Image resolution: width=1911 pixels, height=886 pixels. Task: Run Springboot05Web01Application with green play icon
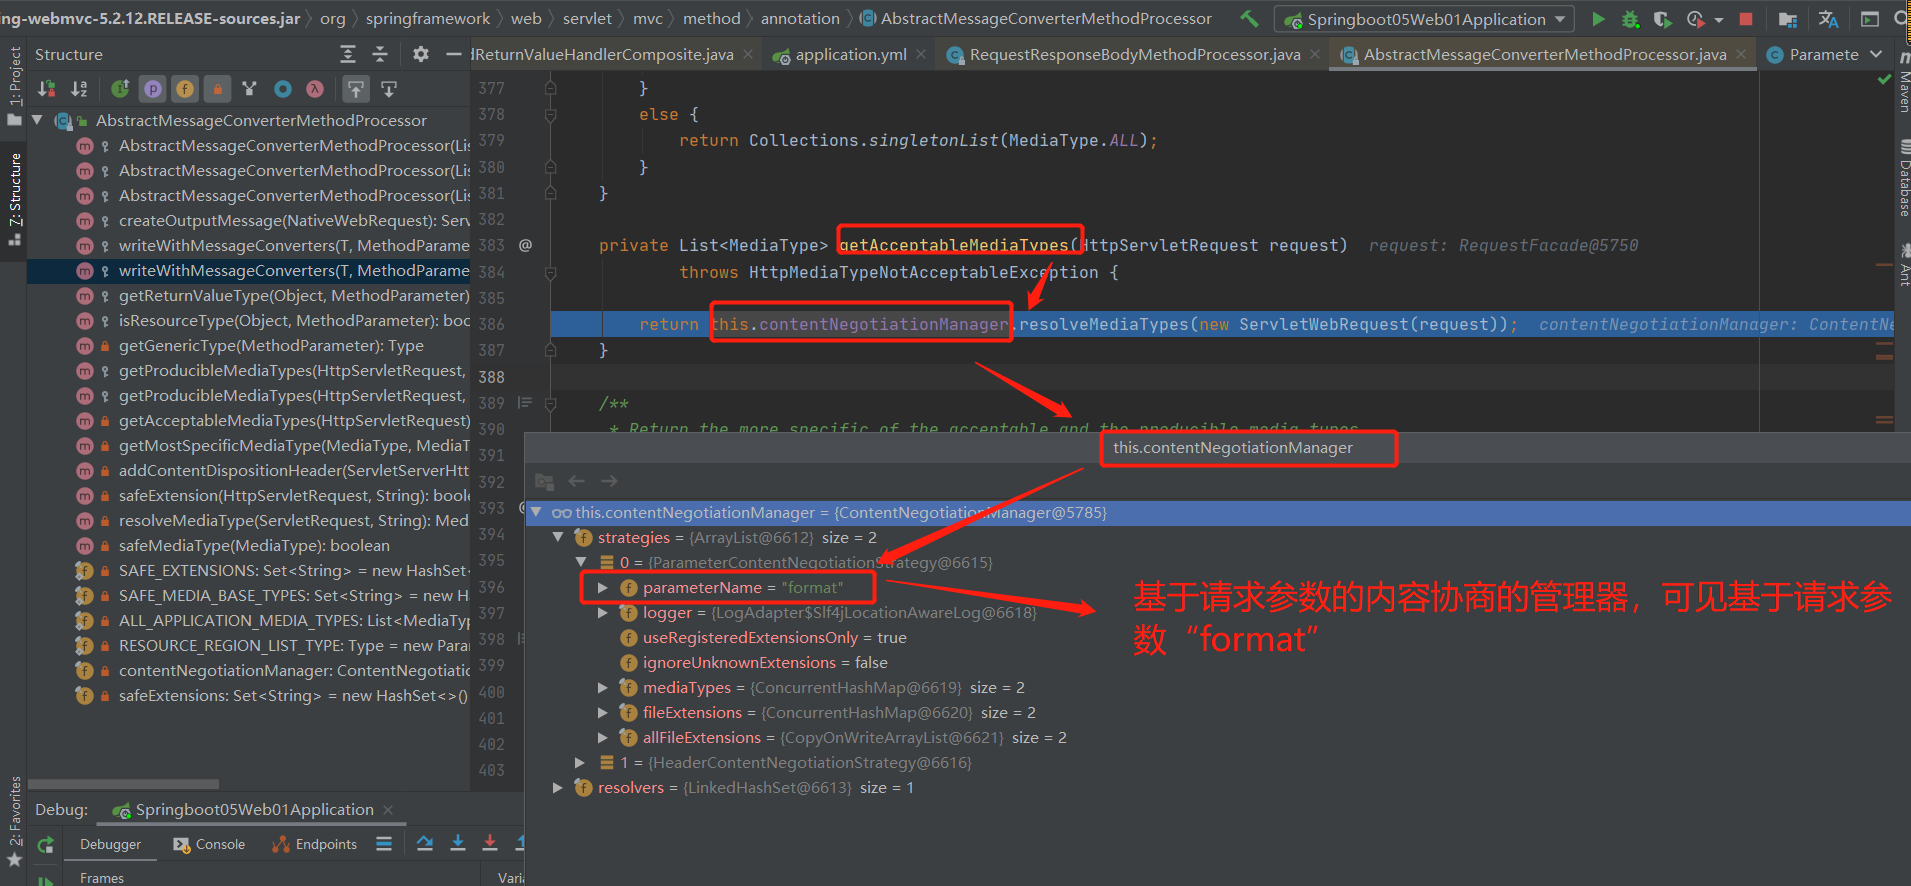tap(1598, 19)
